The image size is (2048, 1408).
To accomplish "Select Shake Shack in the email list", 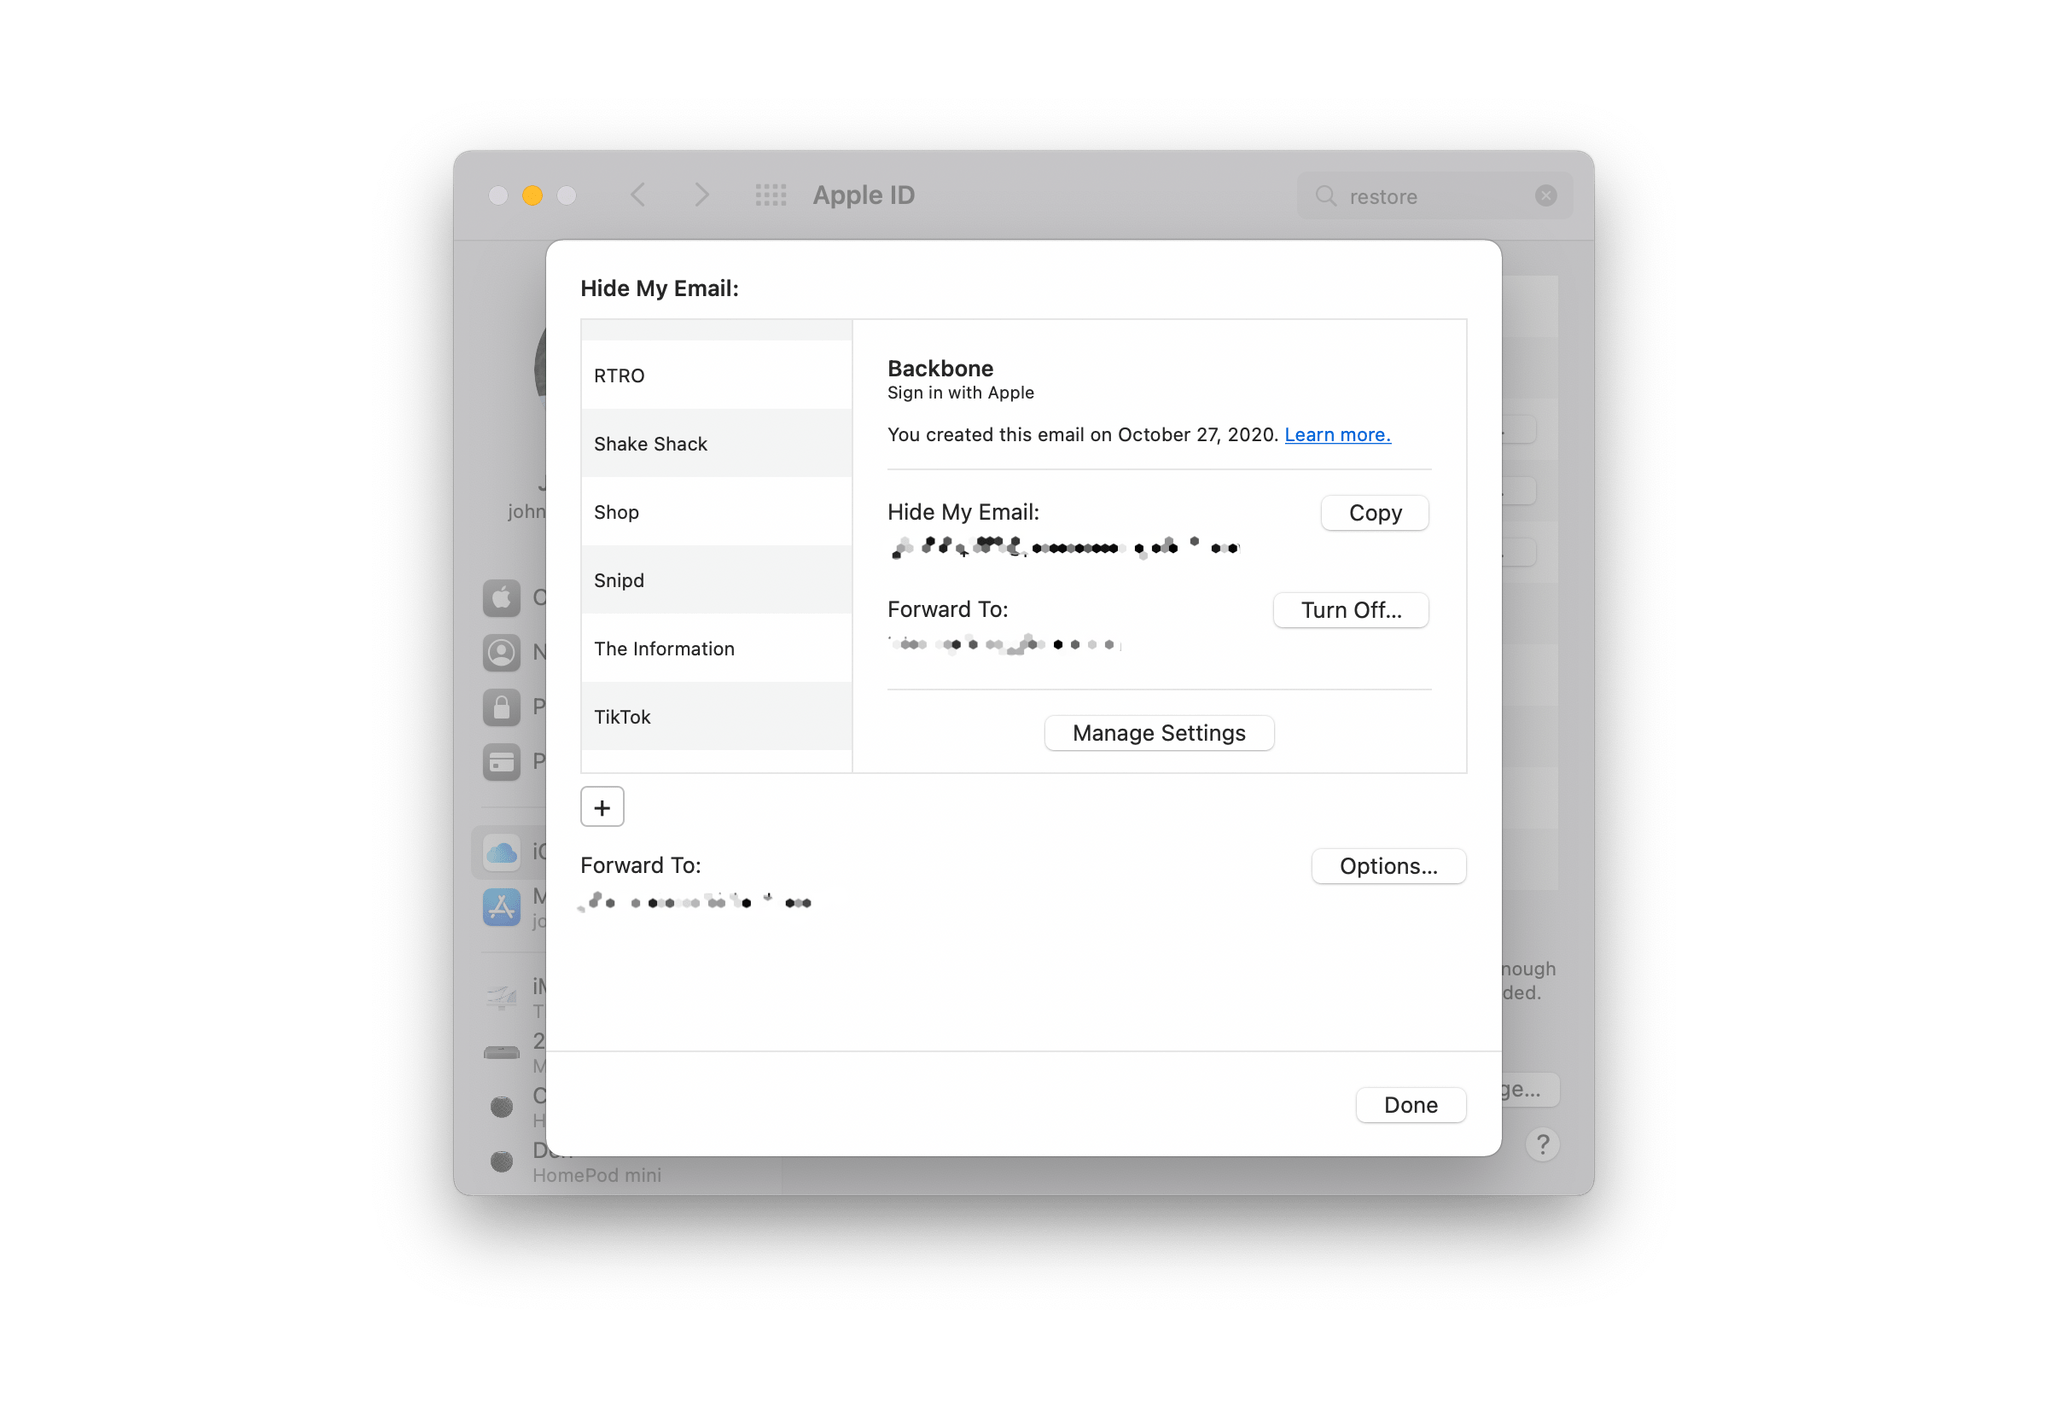I will point(716,443).
